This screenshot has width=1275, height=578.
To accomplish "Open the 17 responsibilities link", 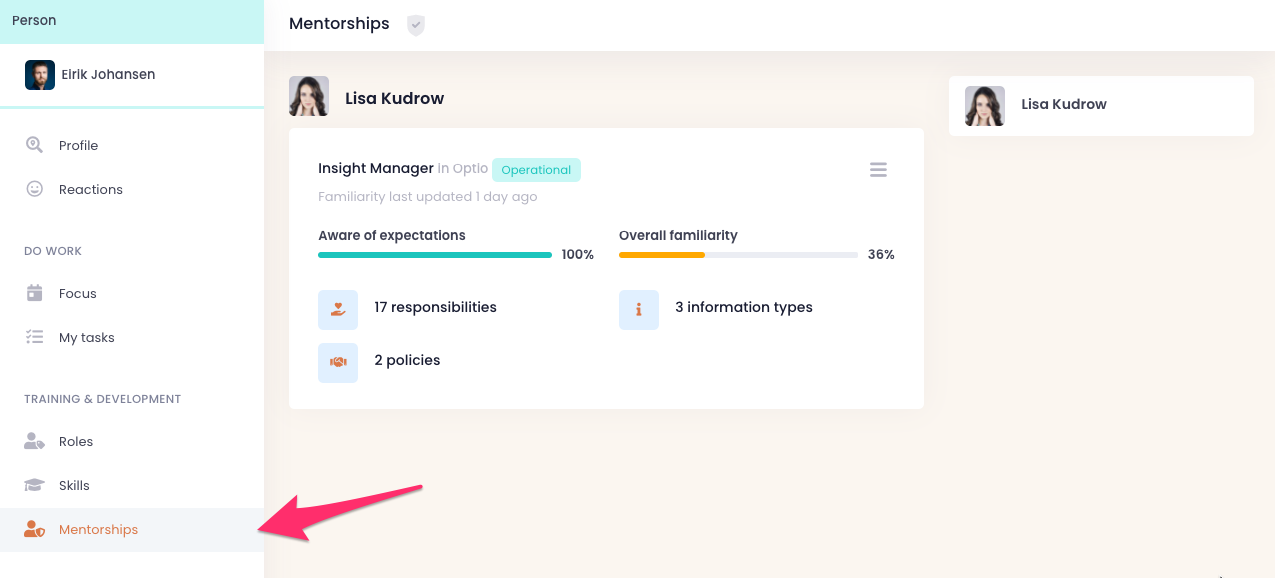I will click(435, 307).
